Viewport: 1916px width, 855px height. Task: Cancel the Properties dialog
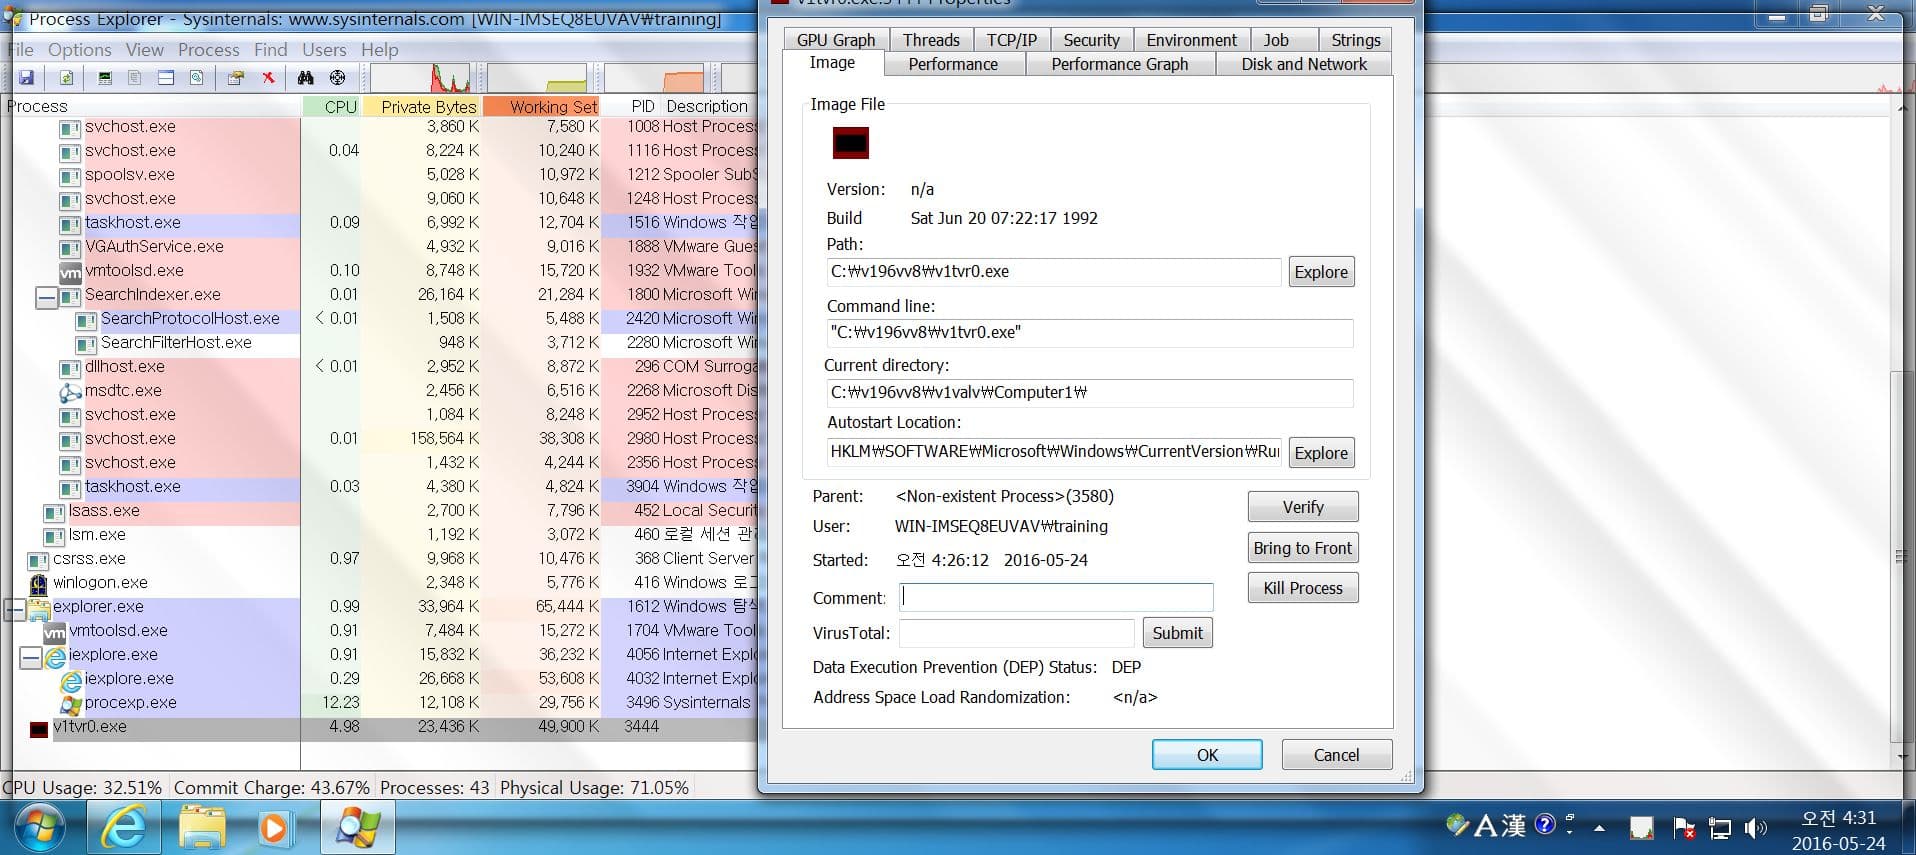click(x=1336, y=755)
